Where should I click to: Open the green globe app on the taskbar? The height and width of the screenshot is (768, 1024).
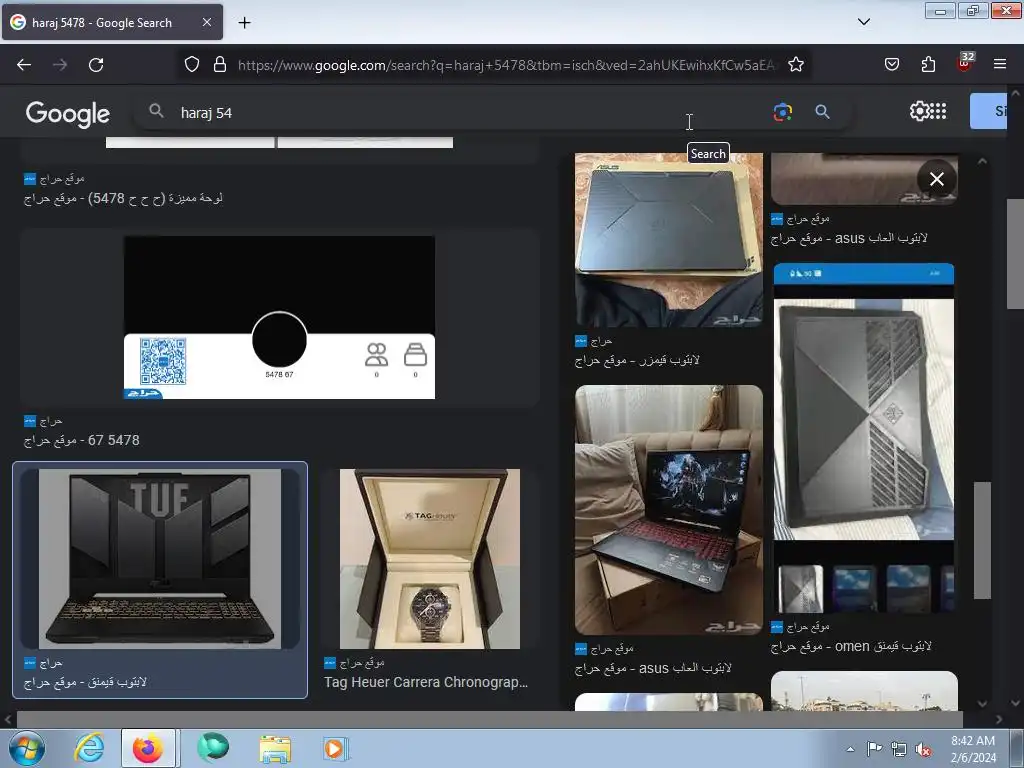click(213, 748)
